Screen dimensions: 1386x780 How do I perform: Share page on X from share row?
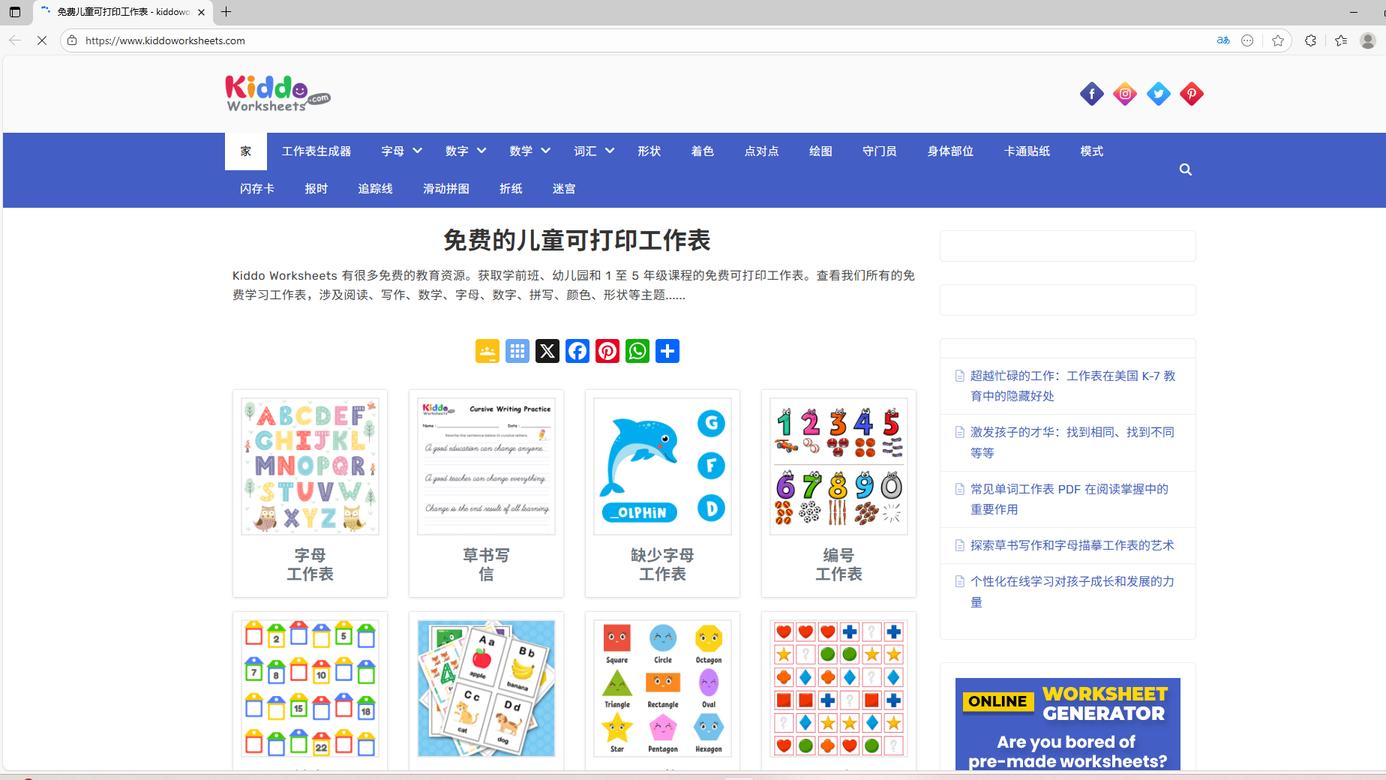(547, 351)
